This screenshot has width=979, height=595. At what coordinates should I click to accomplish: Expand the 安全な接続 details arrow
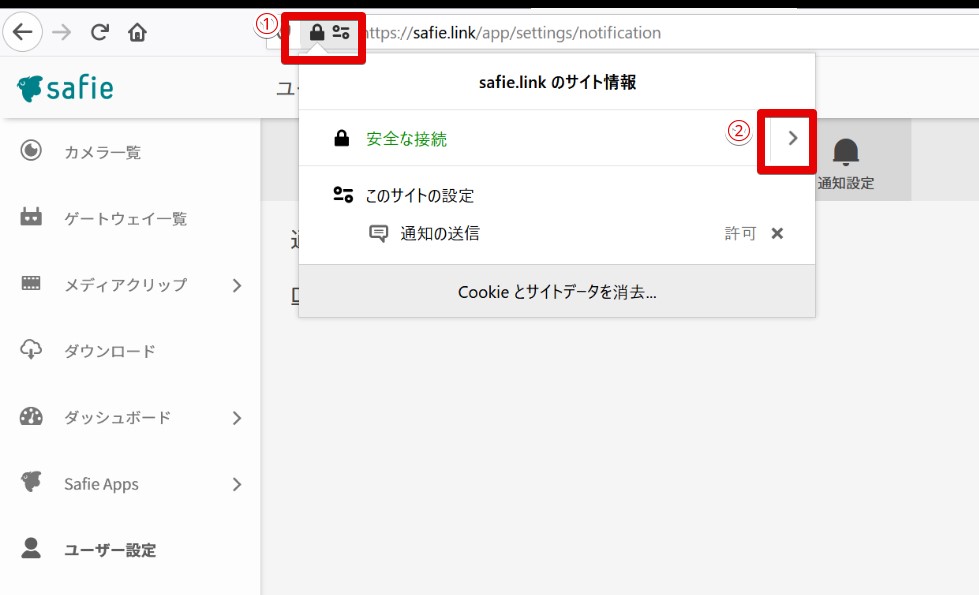pyautogui.click(x=792, y=139)
